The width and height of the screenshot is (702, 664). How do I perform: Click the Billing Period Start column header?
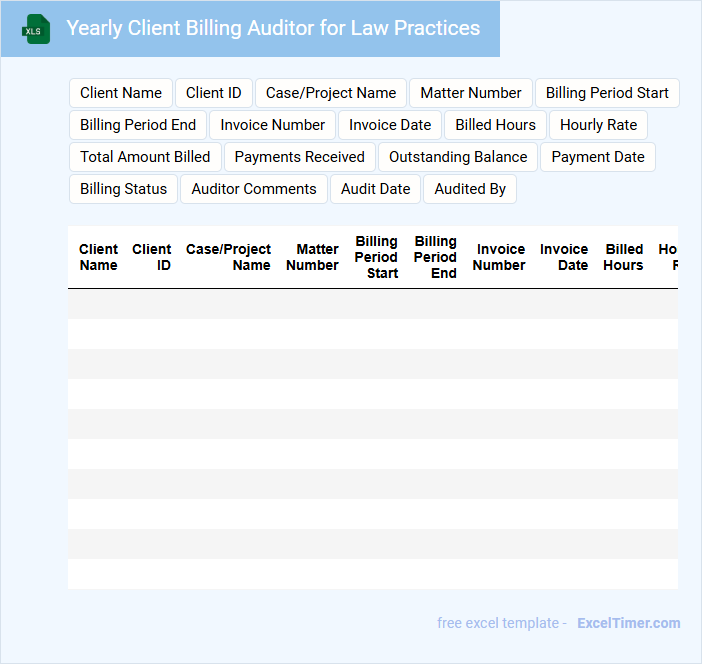[376, 257]
